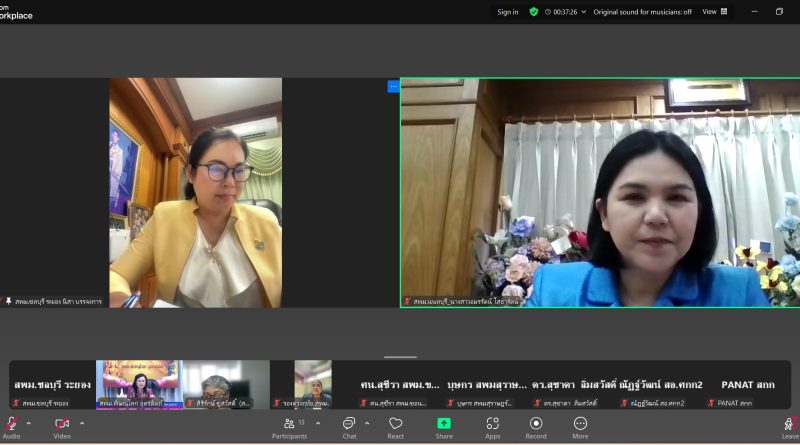The width and height of the screenshot is (800, 445).
Task: Open the View layout menu
Action: click(x=715, y=12)
